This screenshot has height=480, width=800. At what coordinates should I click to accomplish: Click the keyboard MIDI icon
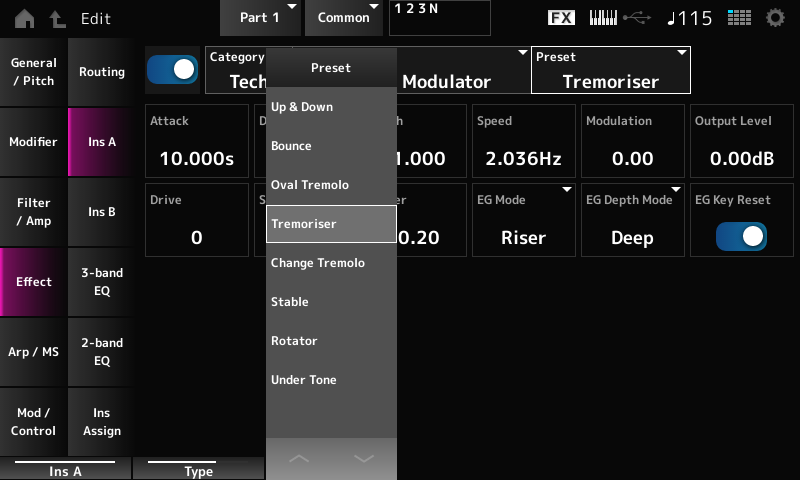tap(603, 18)
